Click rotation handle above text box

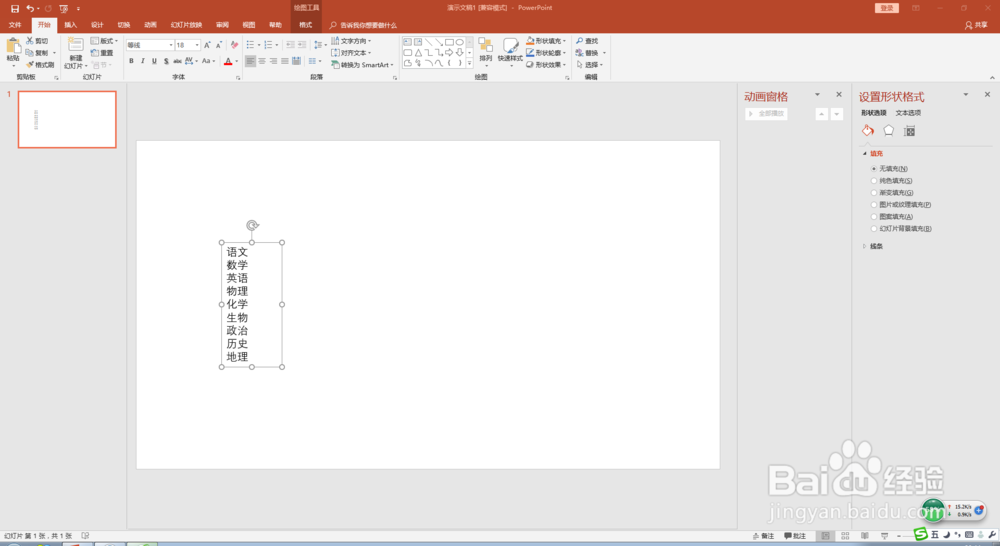tap(252, 225)
